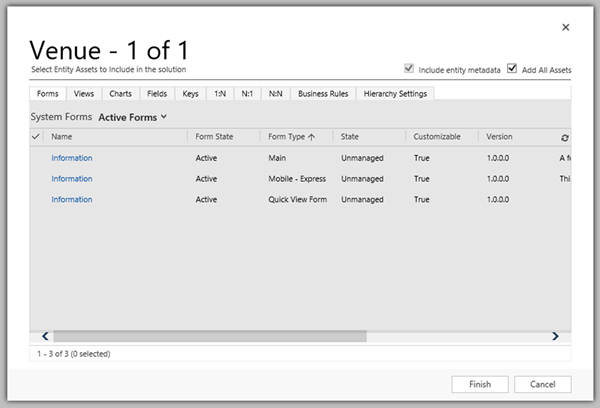Sort by the Name column header

(x=62, y=136)
